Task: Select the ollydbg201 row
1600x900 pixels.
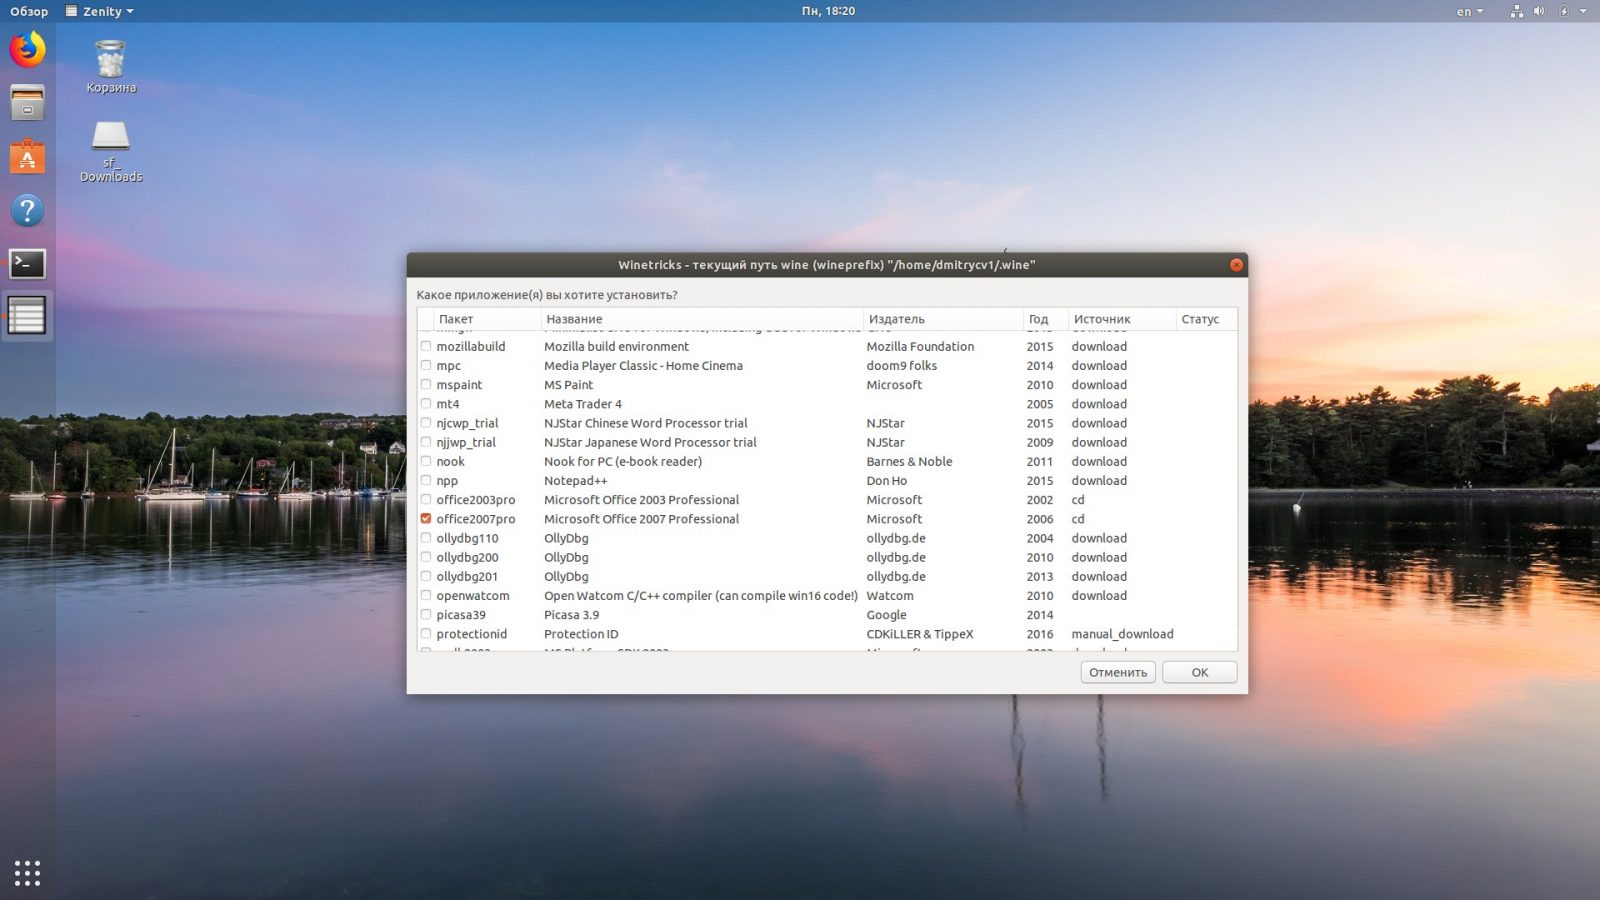Action: pyautogui.click(x=827, y=576)
